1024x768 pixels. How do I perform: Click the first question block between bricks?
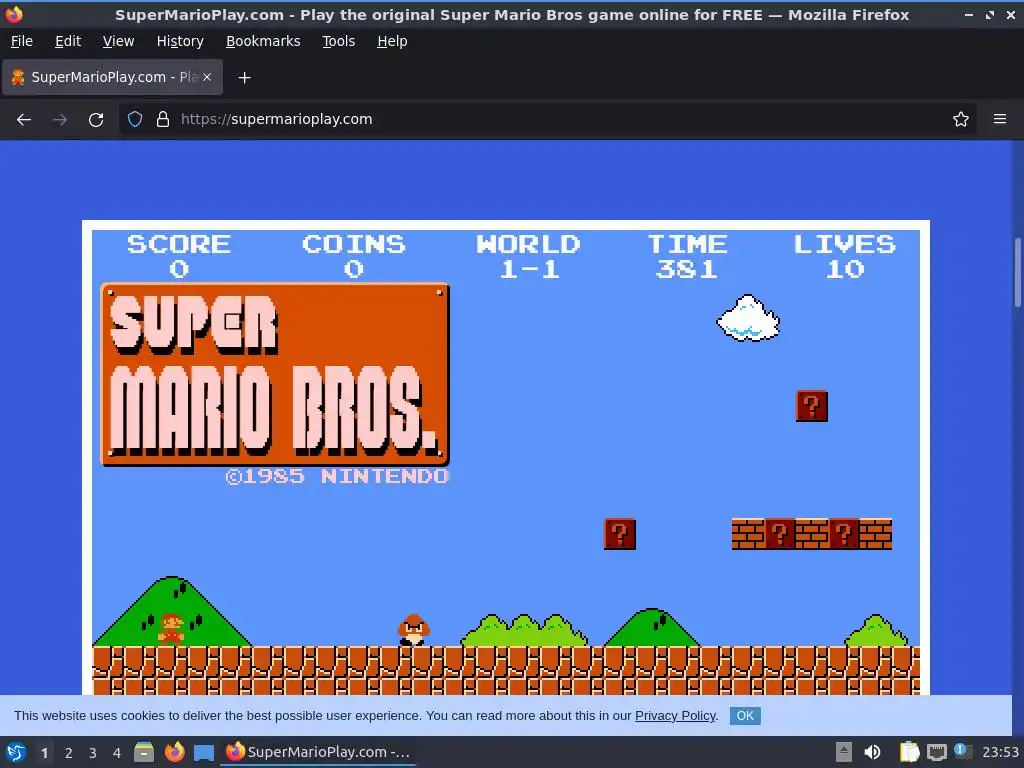780,534
